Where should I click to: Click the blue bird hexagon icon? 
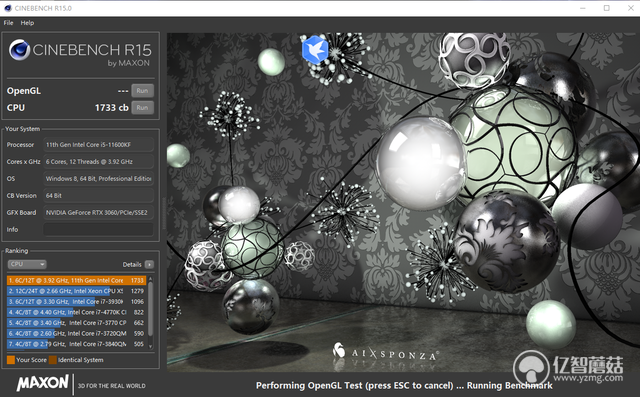(x=315, y=50)
